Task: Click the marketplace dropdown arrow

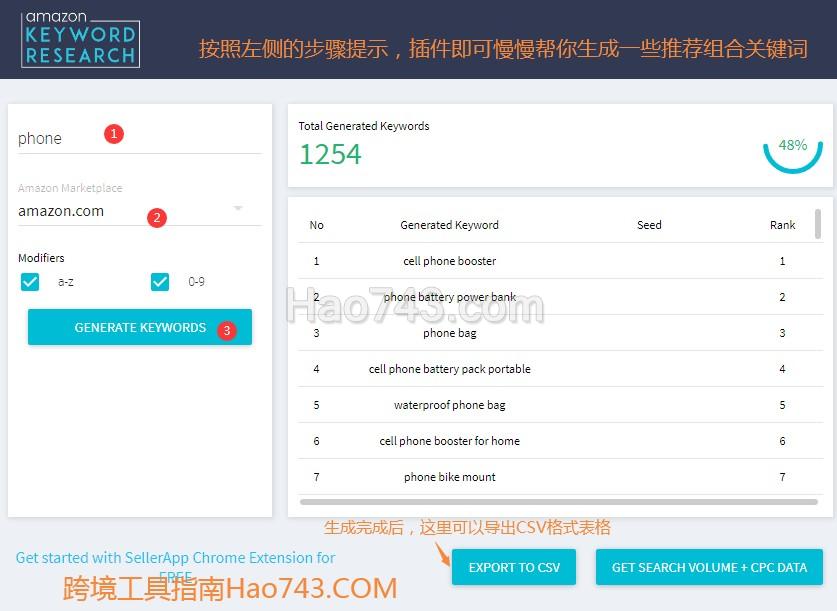Action: point(238,208)
